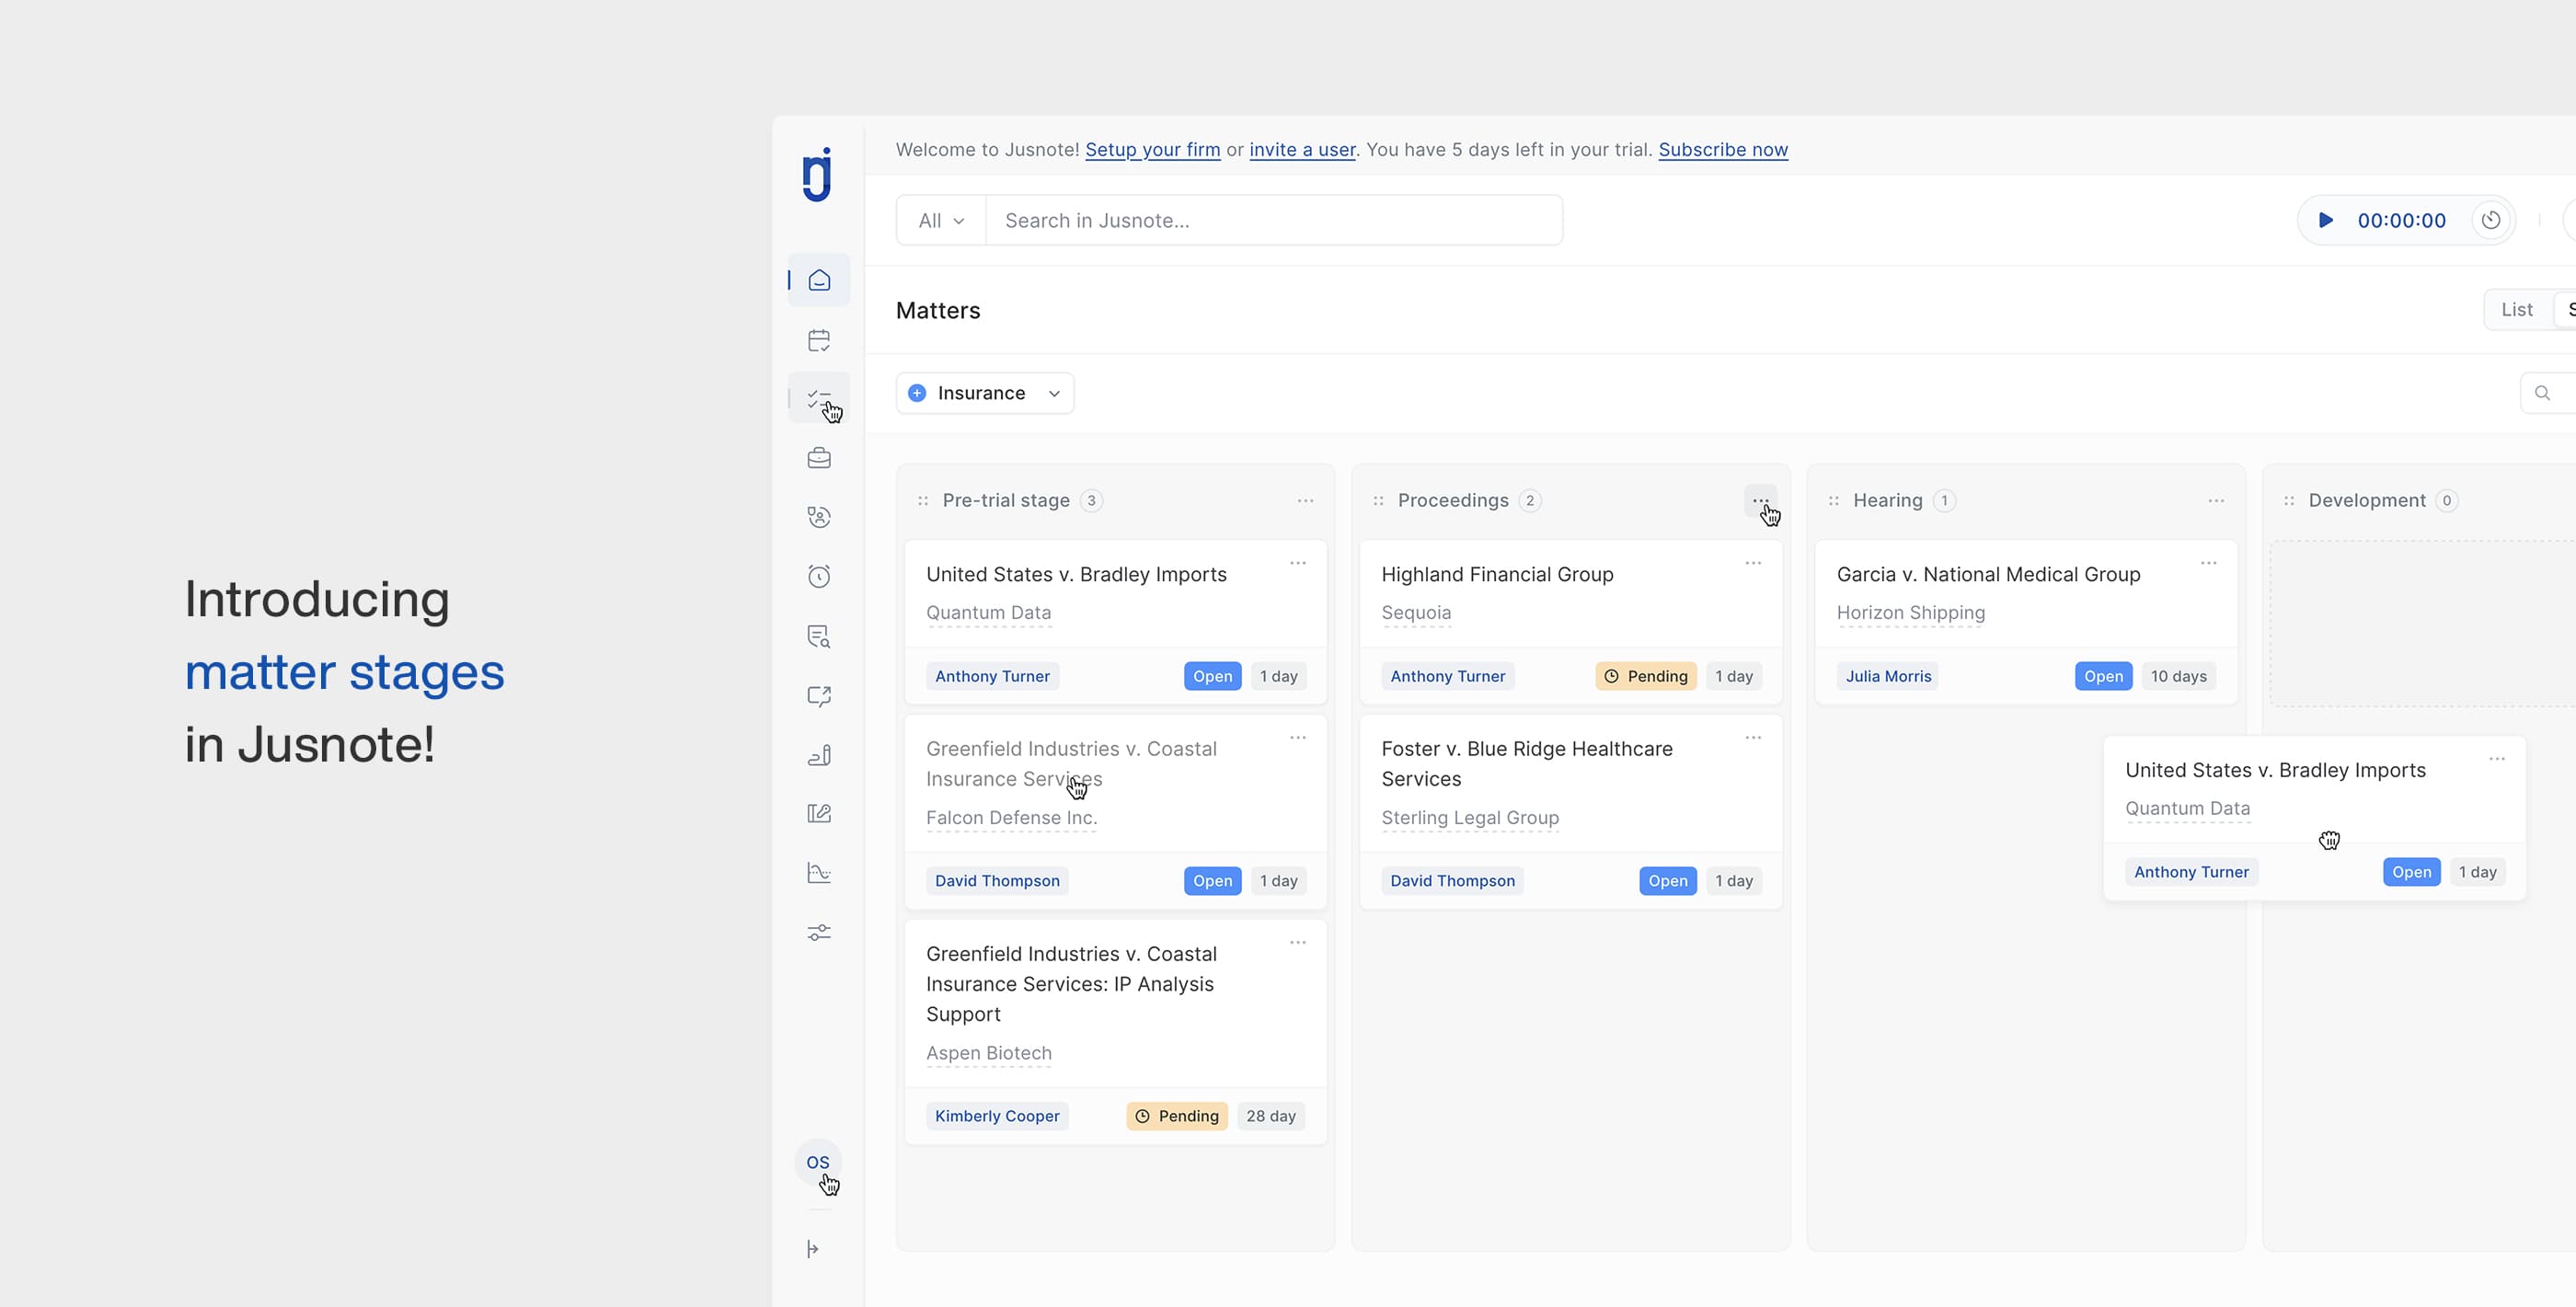This screenshot has height=1307, width=2576.
Task: Click the Proceedings column title
Action: (x=1453, y=500)
